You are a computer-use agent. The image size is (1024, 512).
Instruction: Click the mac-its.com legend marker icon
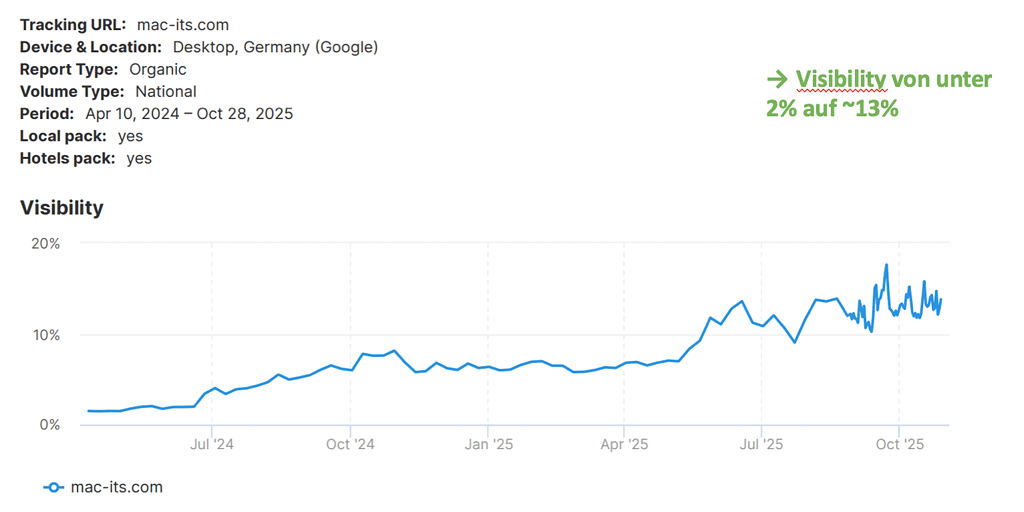[53, 487]
